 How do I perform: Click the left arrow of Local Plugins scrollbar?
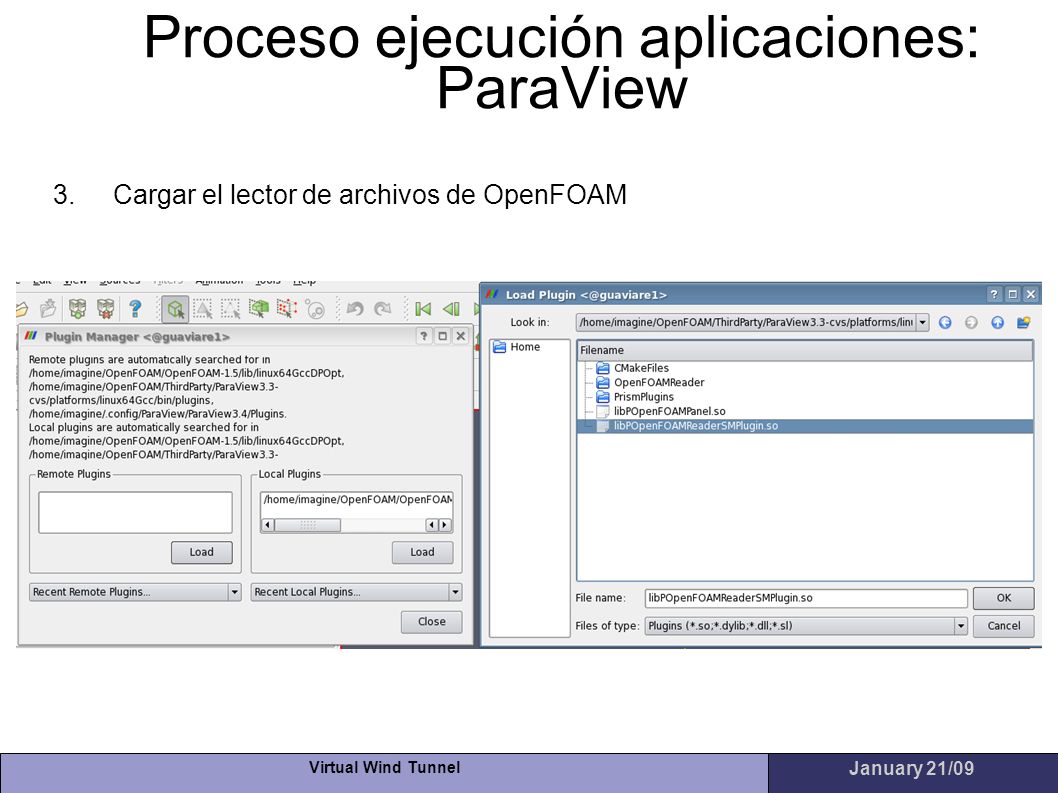[x=268, y=525]
